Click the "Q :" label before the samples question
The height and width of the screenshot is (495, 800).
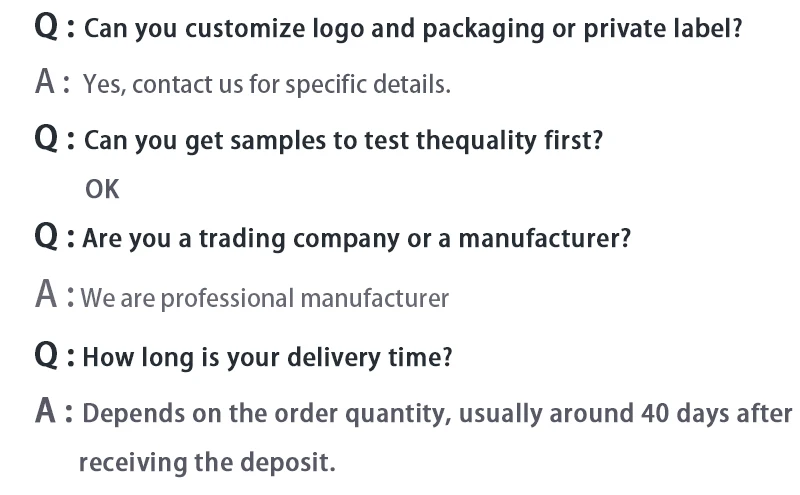(x=54, y=139)
